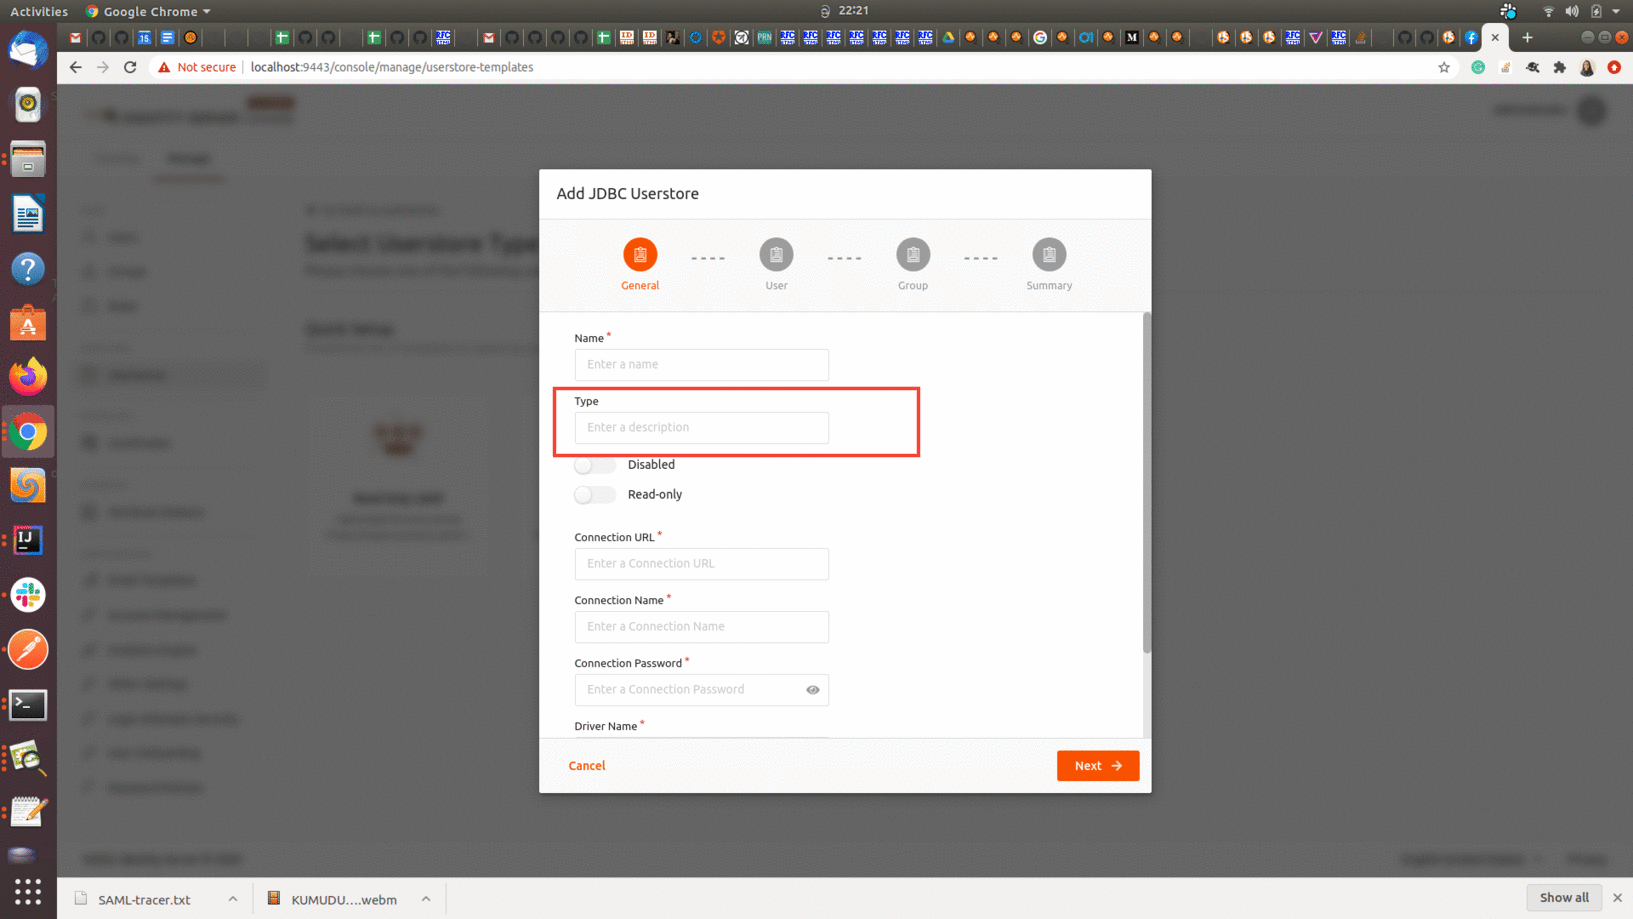Image resolution: width=1633 pixels, height=919 pixels.
Task: Click the Connection URL input field
Action: point(701,564)
